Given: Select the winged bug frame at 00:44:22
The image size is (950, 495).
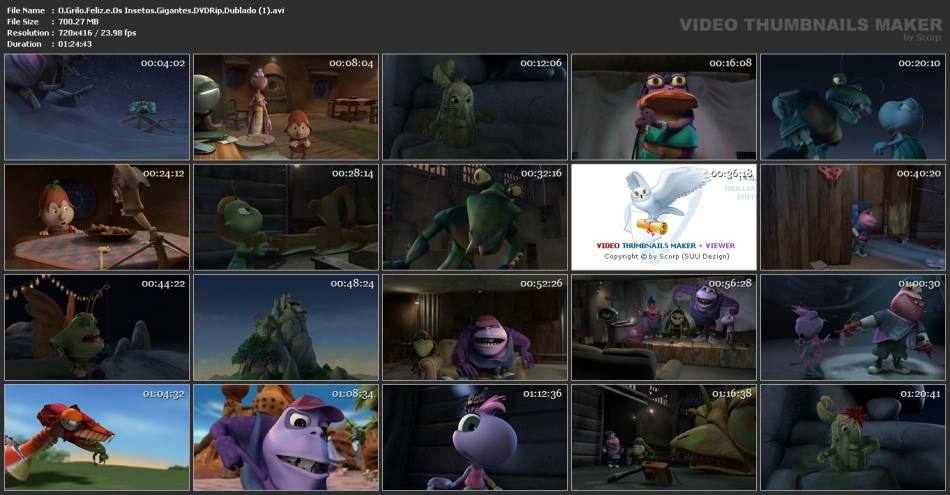Looking at the screenshot, I should (97, 327).
